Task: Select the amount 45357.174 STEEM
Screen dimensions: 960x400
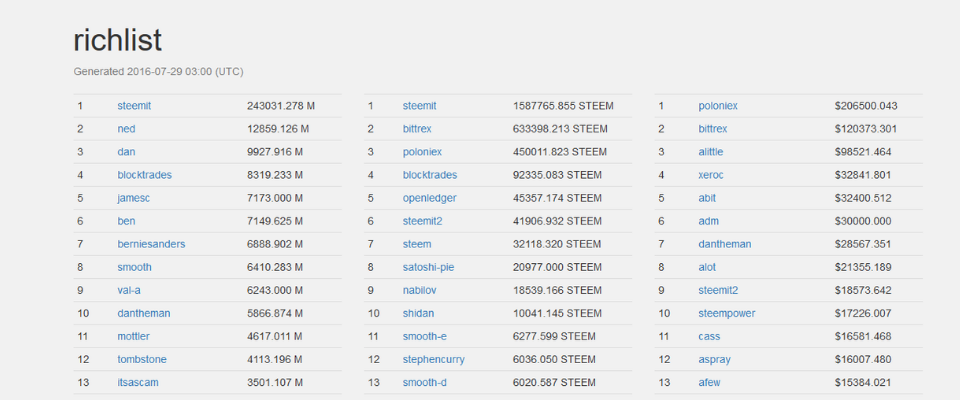Action: (x=558, y=198)
